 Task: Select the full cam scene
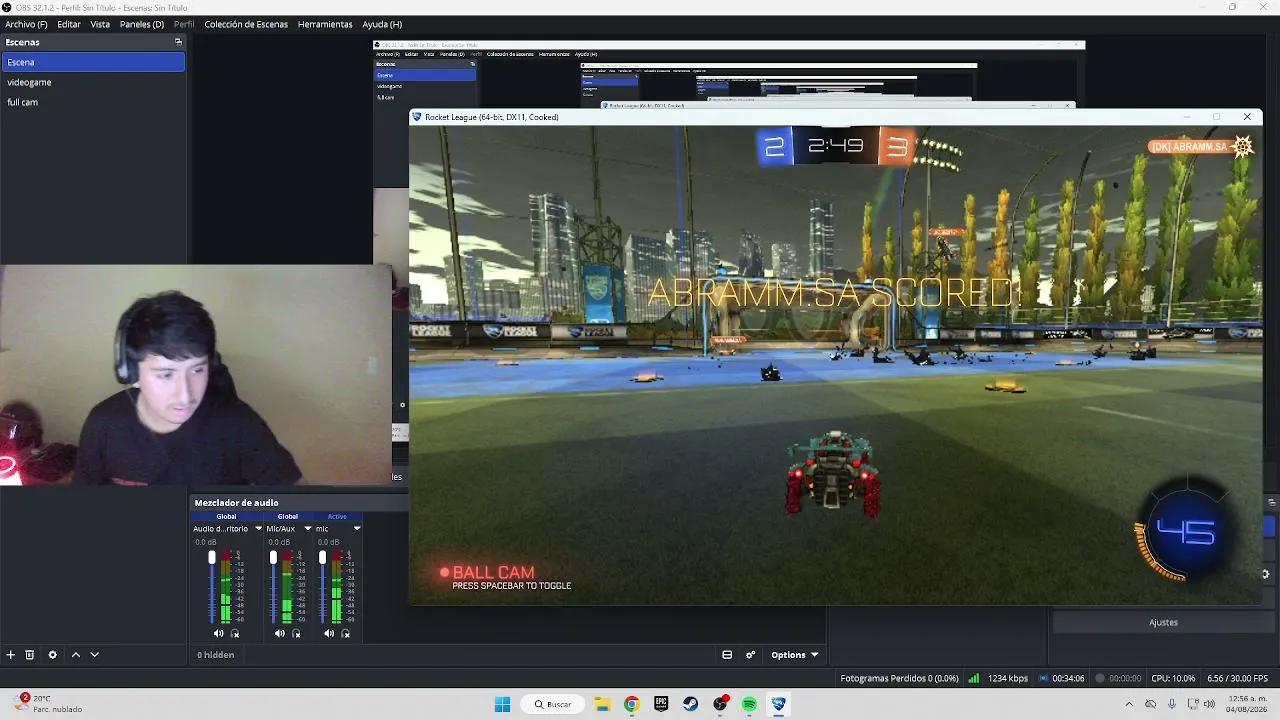click(93, 102)
